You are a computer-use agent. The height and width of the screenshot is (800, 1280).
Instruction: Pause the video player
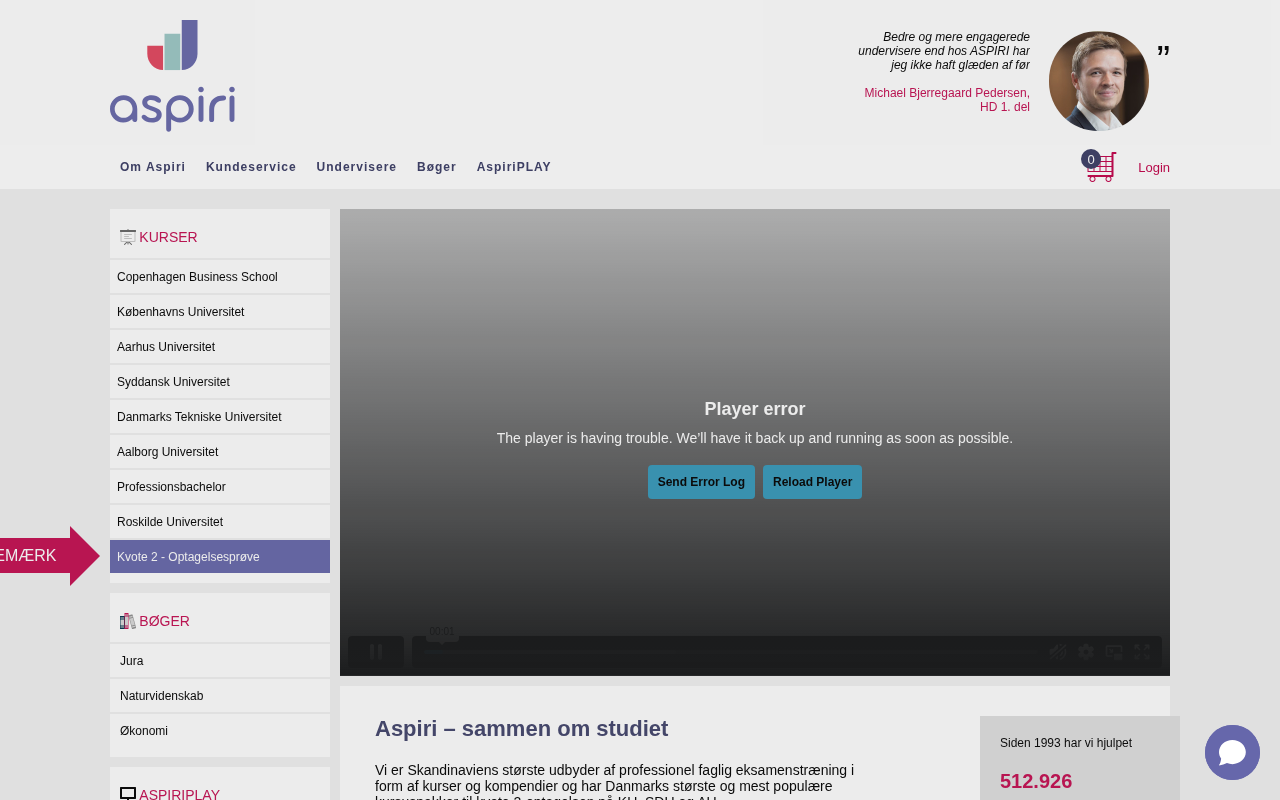click(376, 652)
